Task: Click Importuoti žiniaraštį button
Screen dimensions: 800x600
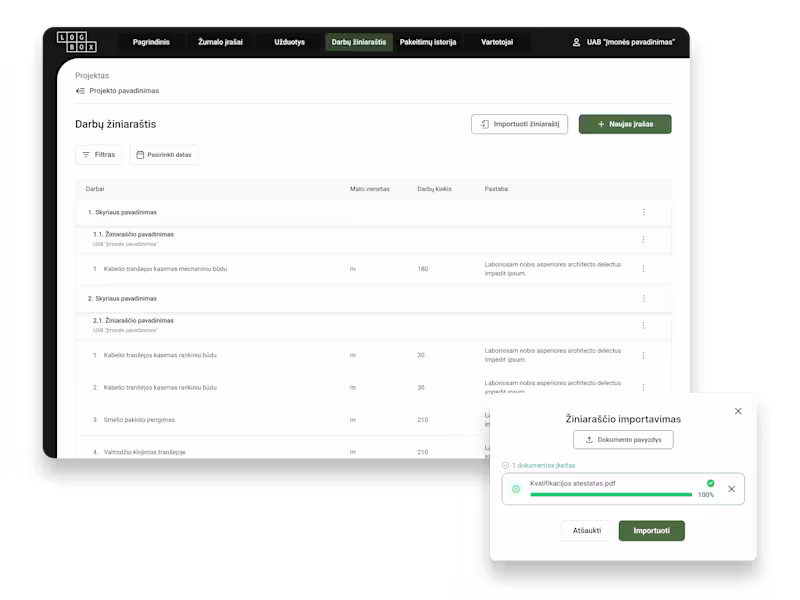Action: pos(519,124)
